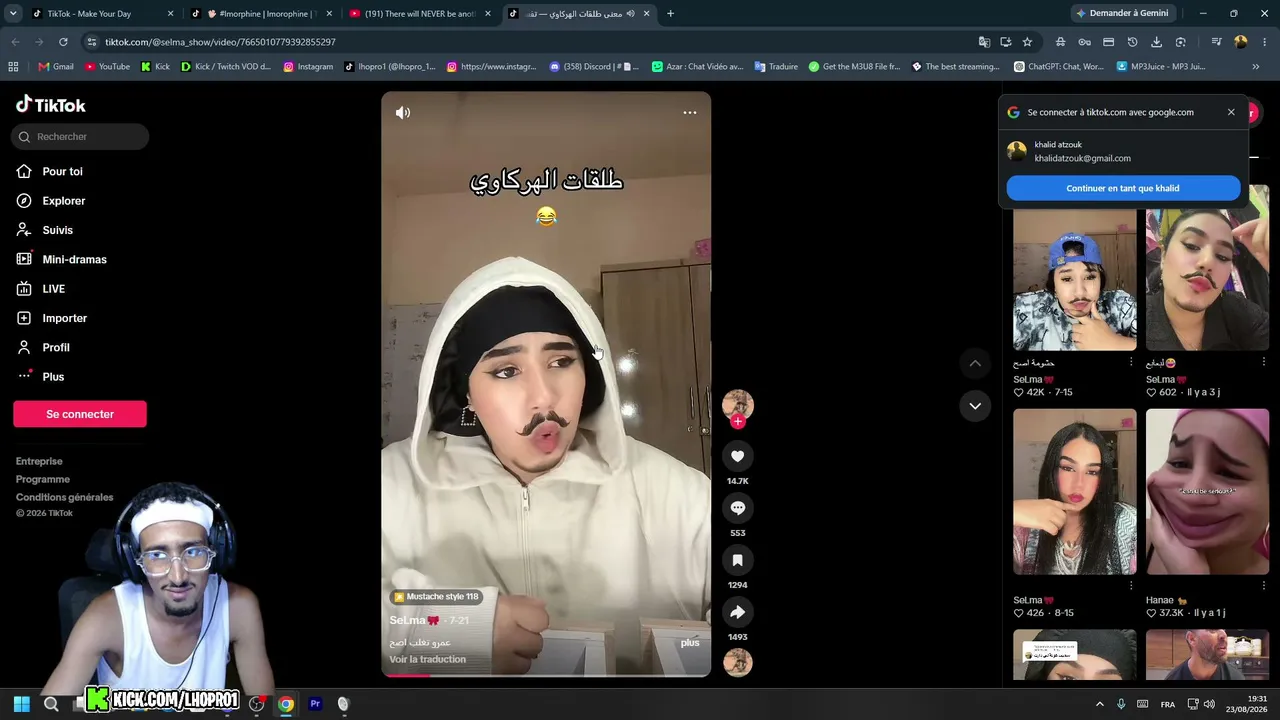
Task: Open the video's three-dot options menu
Action: [690, 113]
